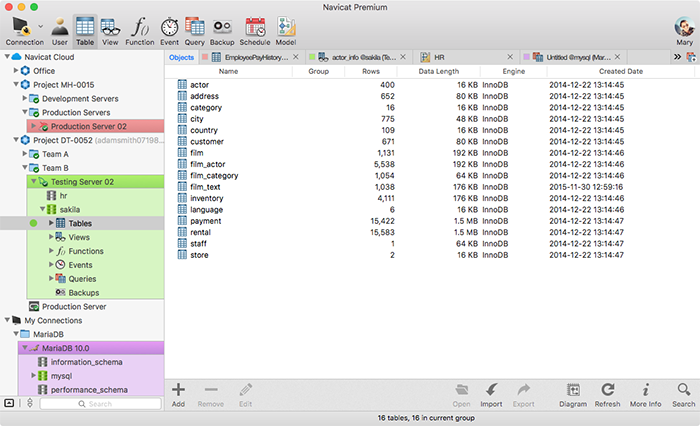Click the Open folder icon
This screenshot has height=426, width=700.
(462, 390)
